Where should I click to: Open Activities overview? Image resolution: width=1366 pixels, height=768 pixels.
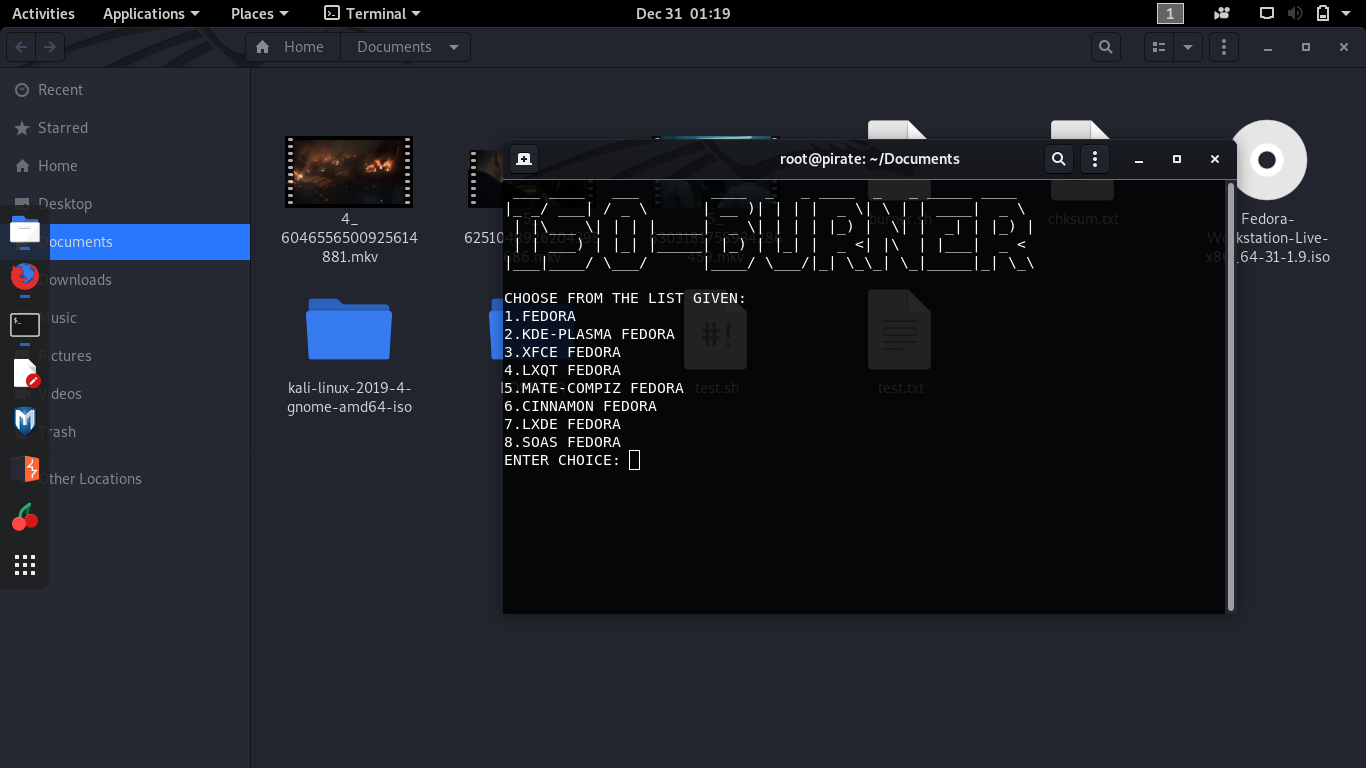pyautogui.click(x=43, y=13)
